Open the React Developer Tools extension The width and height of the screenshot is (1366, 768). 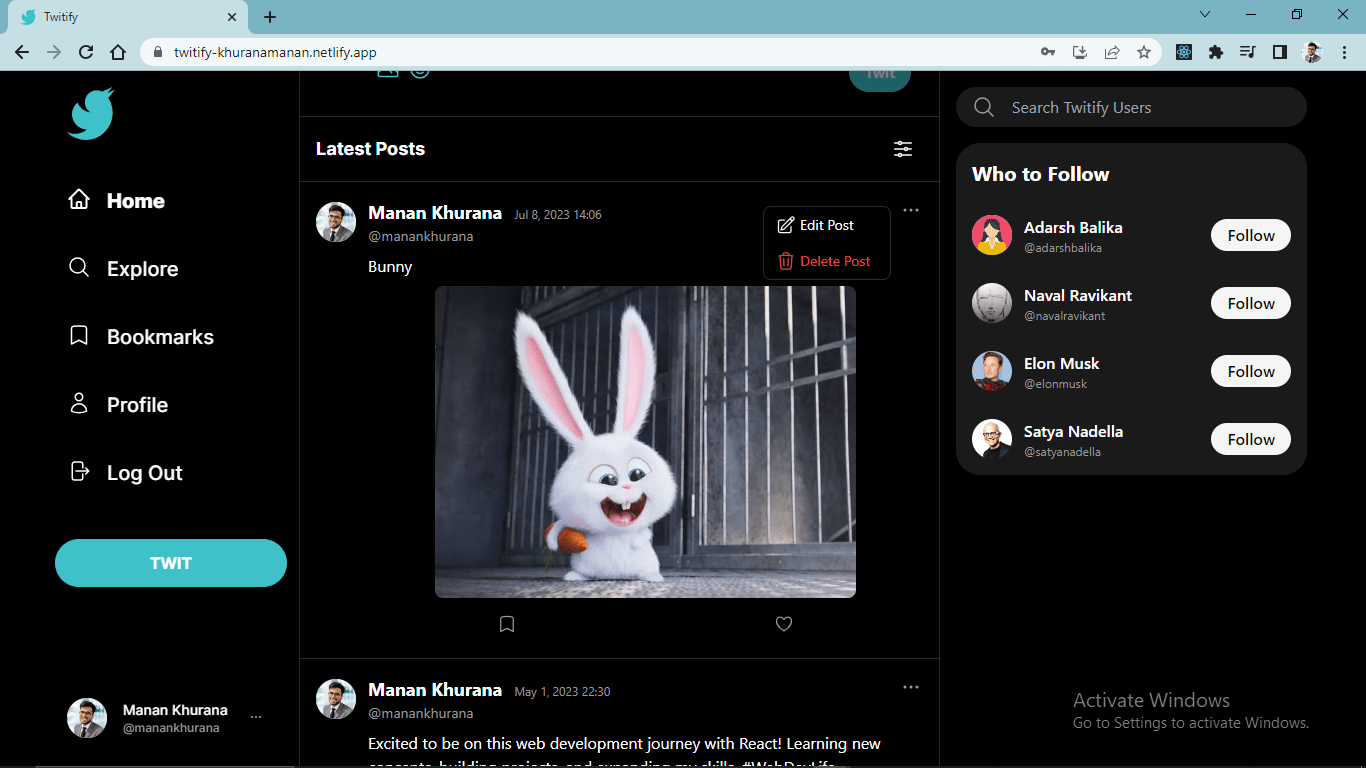(x=1184, y=52)
